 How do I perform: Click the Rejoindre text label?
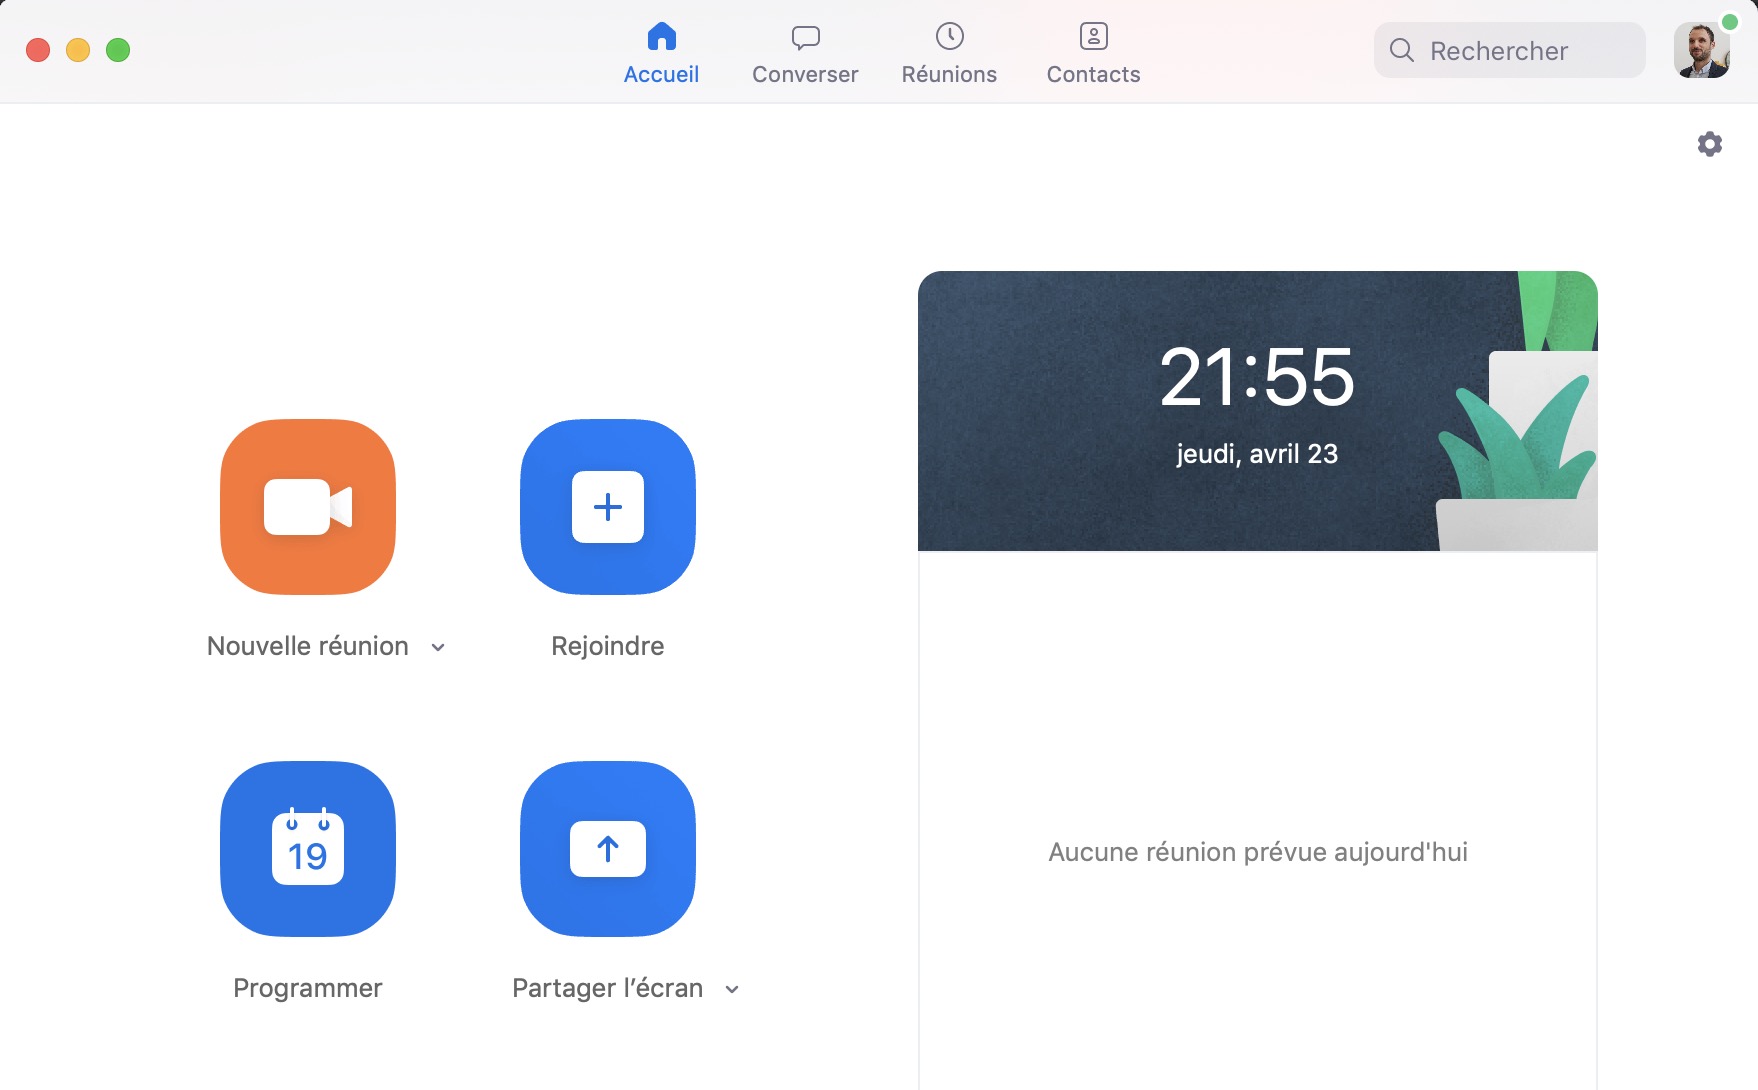(x=608, y=646)
